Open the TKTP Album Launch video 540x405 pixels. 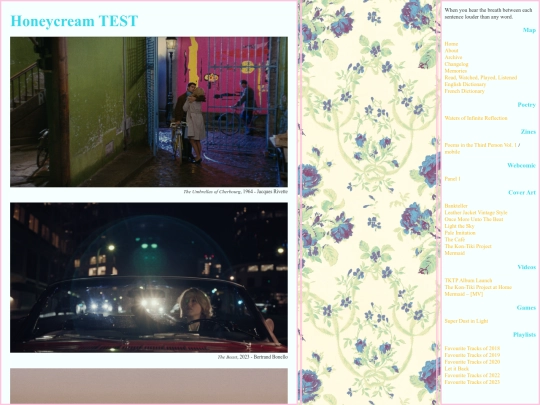[468, 280]
